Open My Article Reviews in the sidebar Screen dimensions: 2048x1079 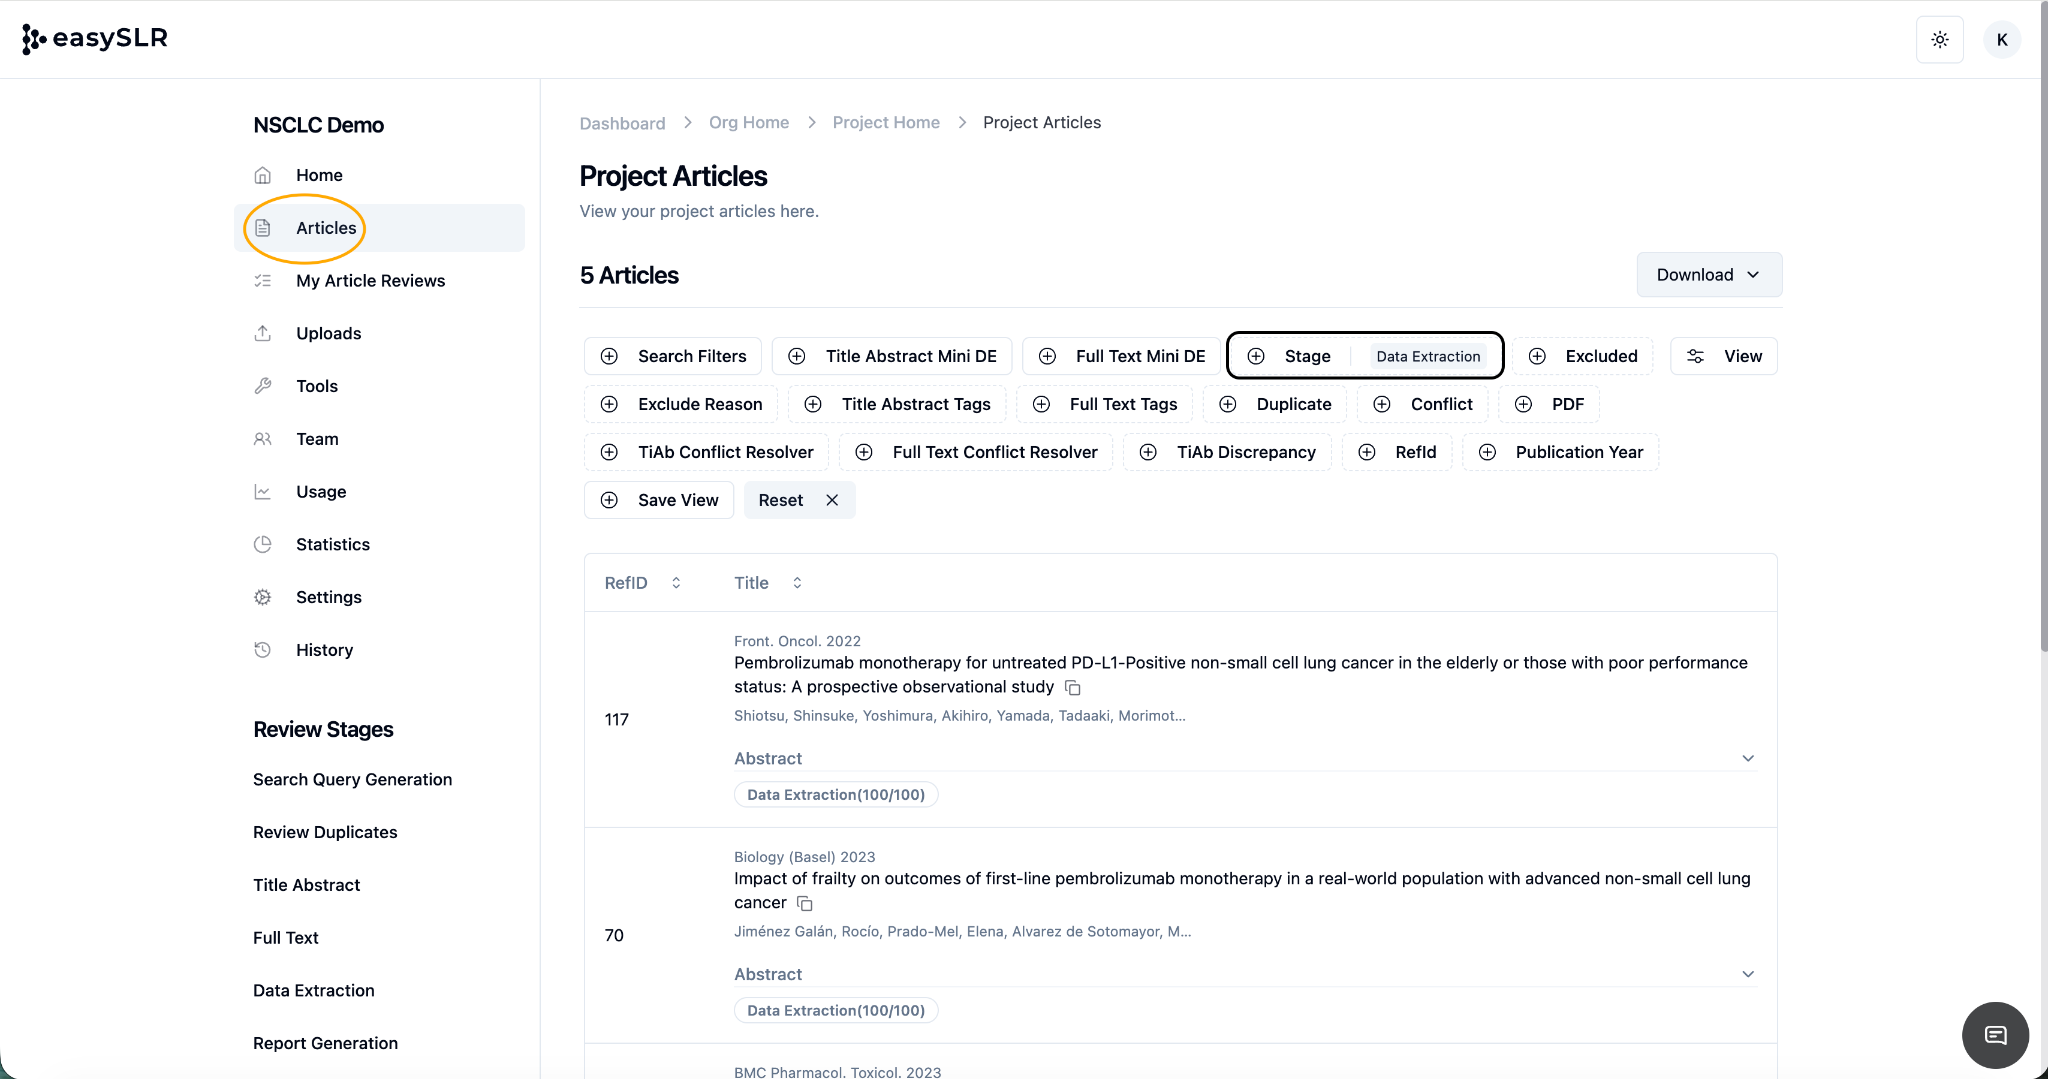(x=370, y=281)
